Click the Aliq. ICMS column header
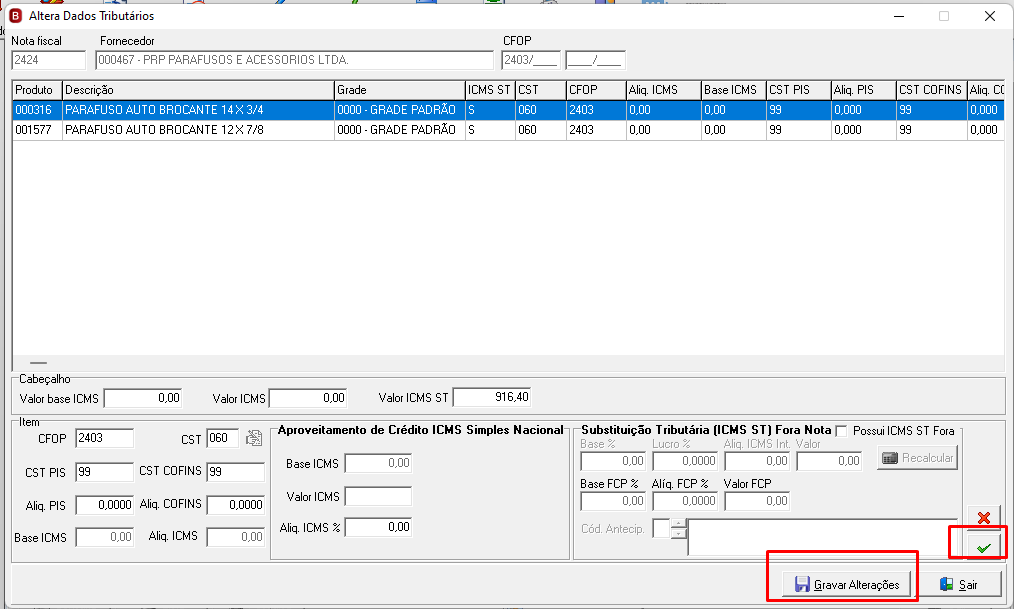1014x609 pixels. point(663,90)
